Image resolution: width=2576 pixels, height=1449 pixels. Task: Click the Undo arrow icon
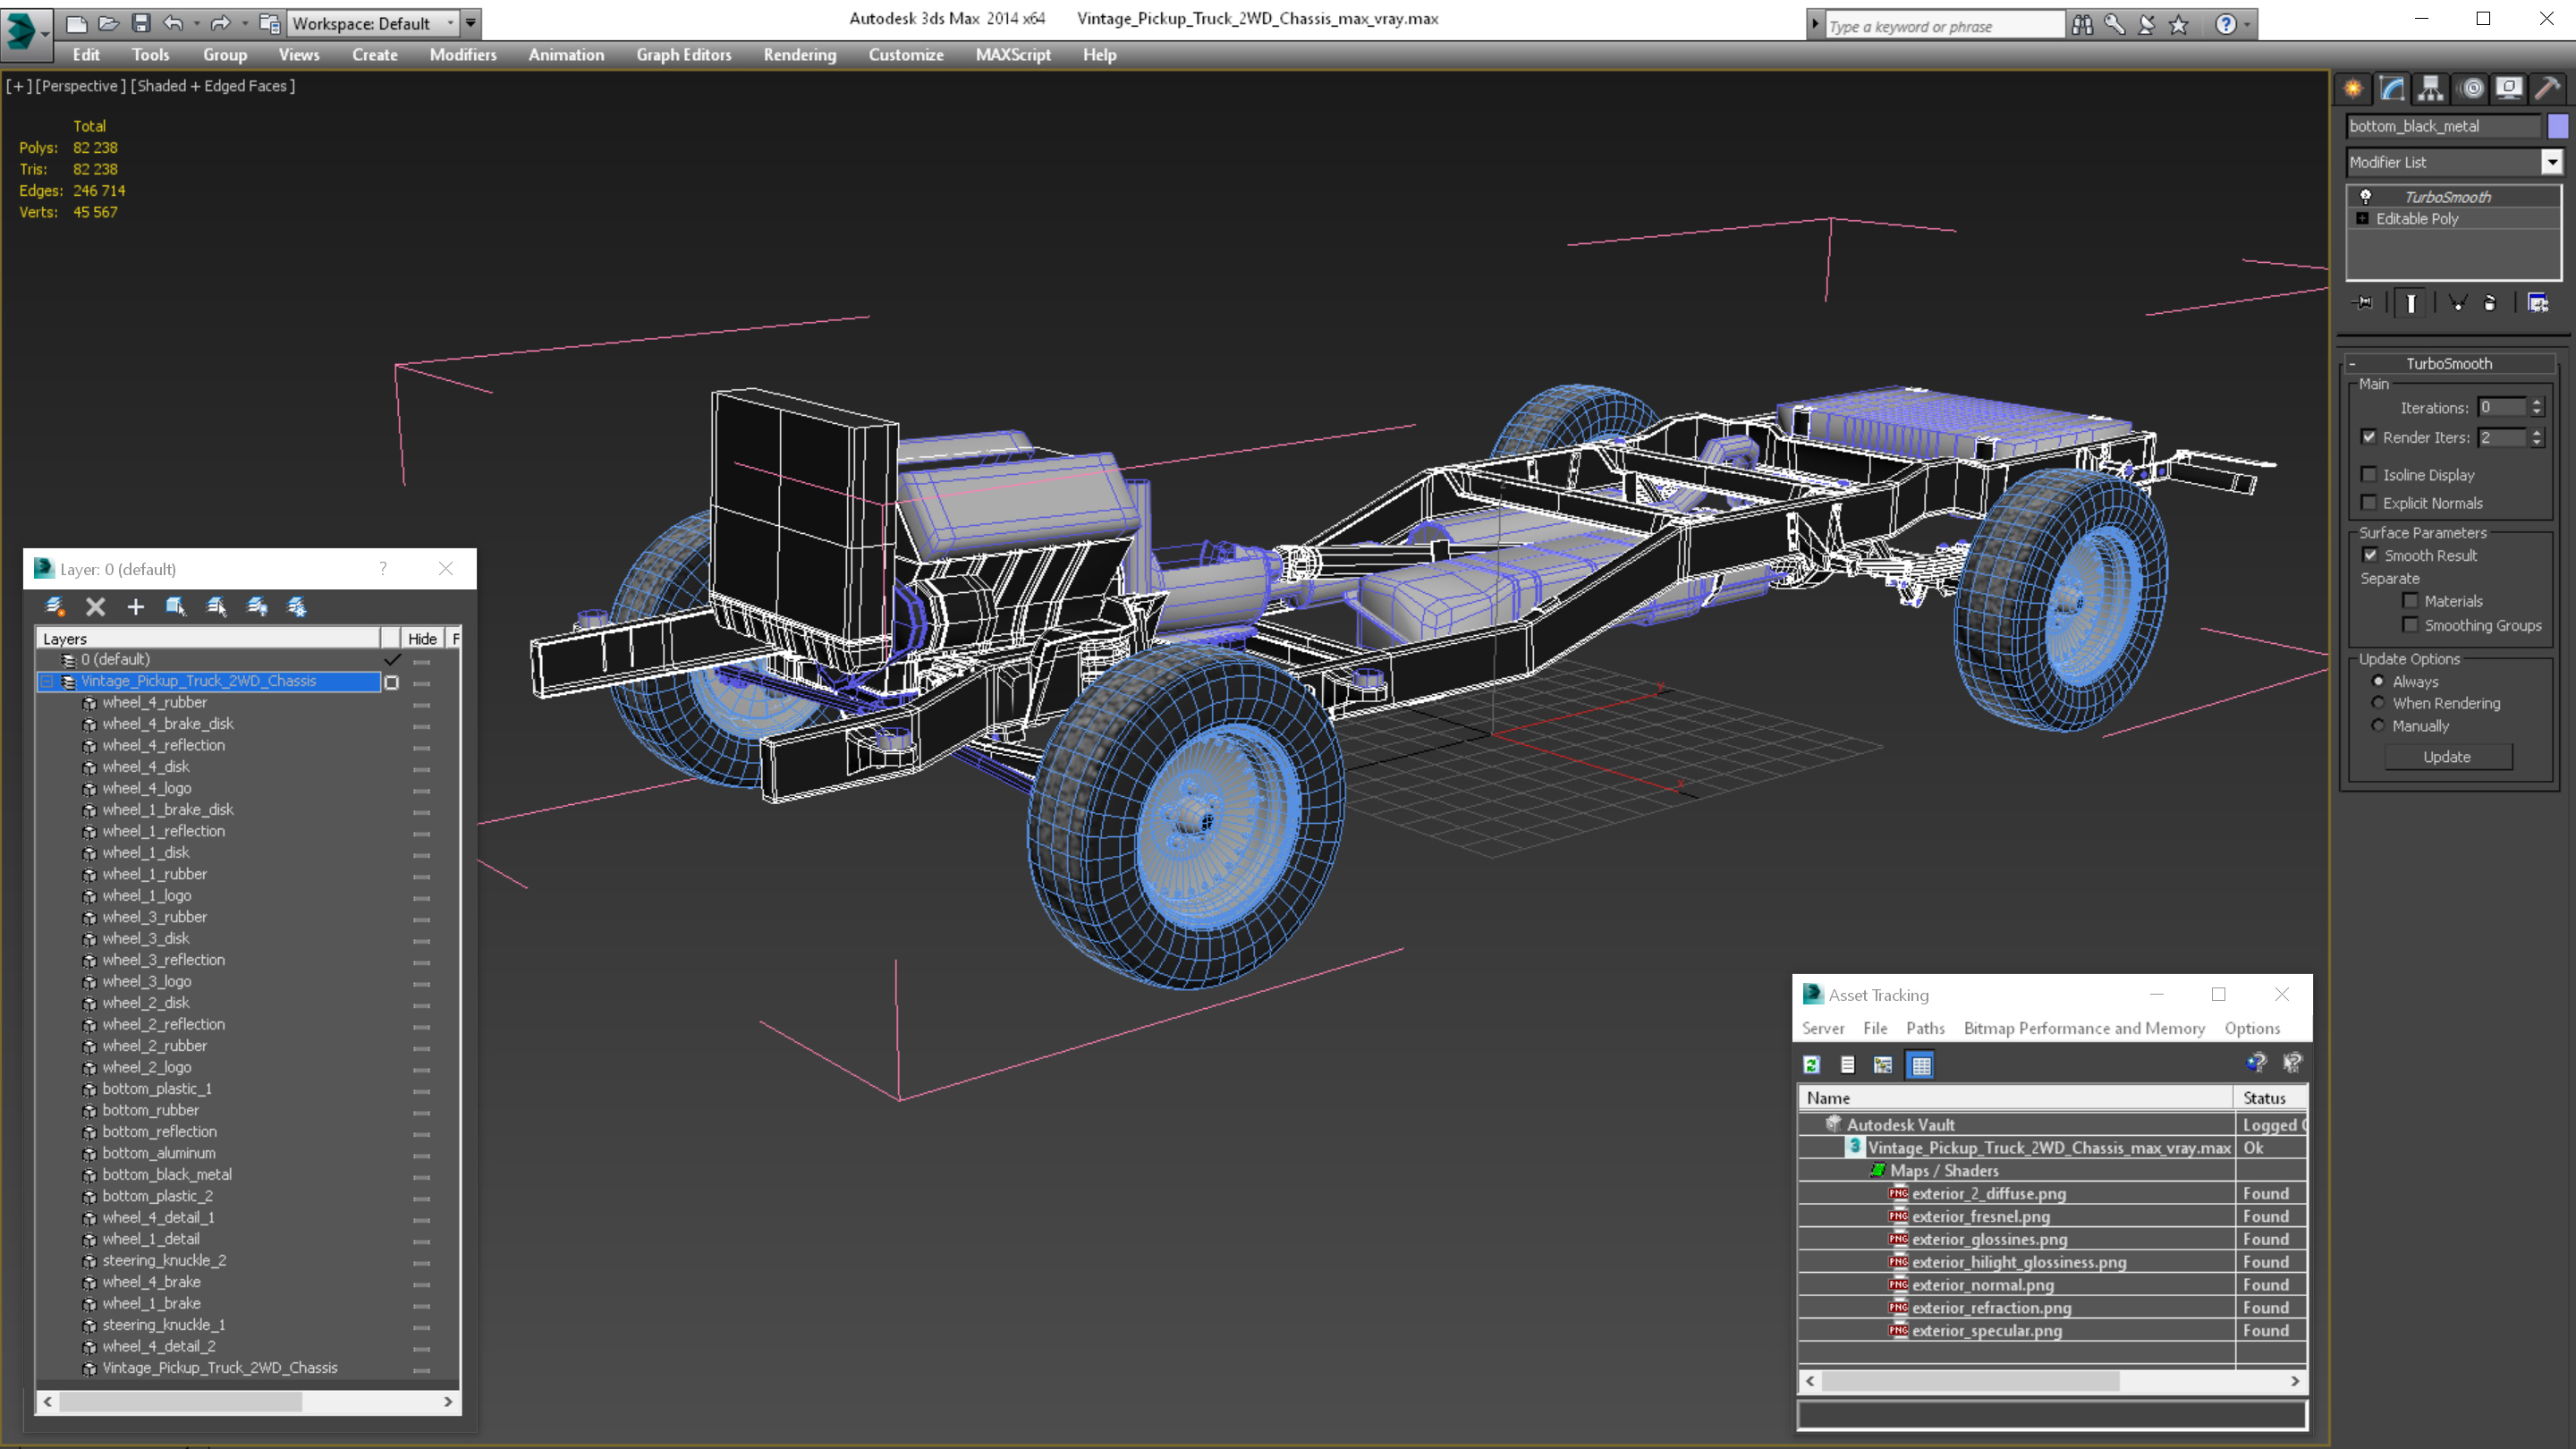coord(173,22)
